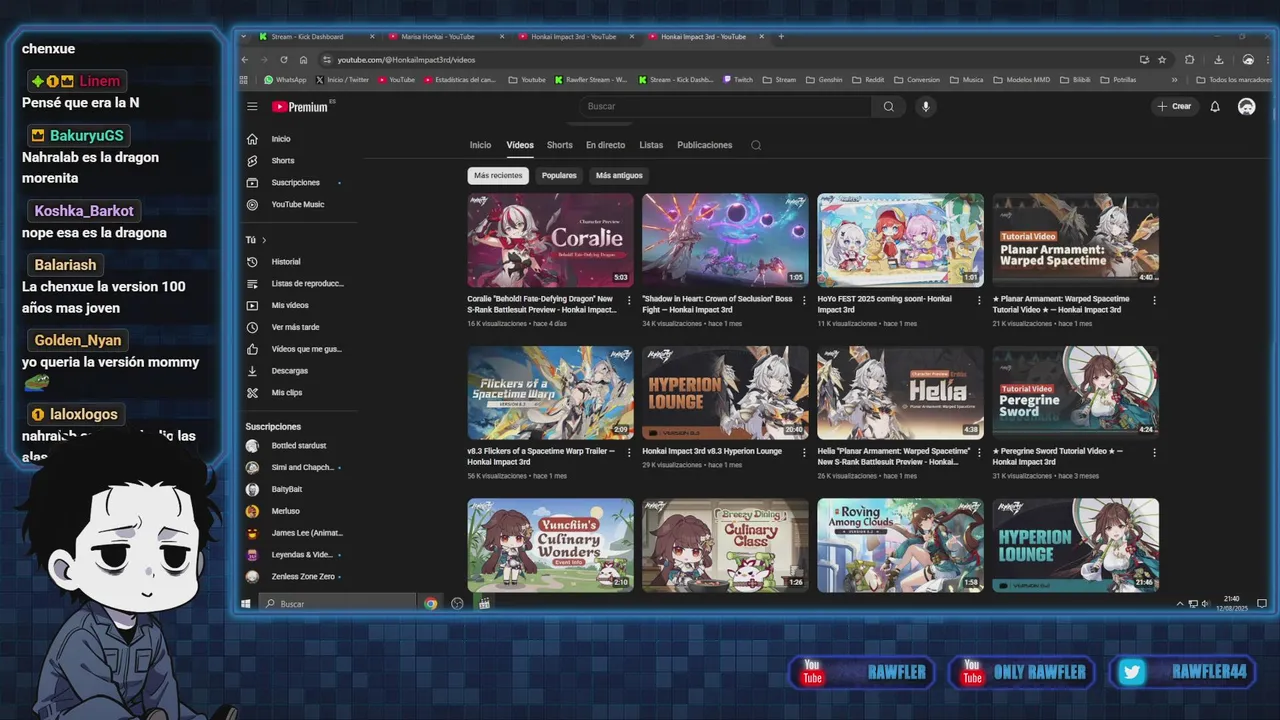Open the Windows Start button
1280x720 pixels.
[246, 604]
